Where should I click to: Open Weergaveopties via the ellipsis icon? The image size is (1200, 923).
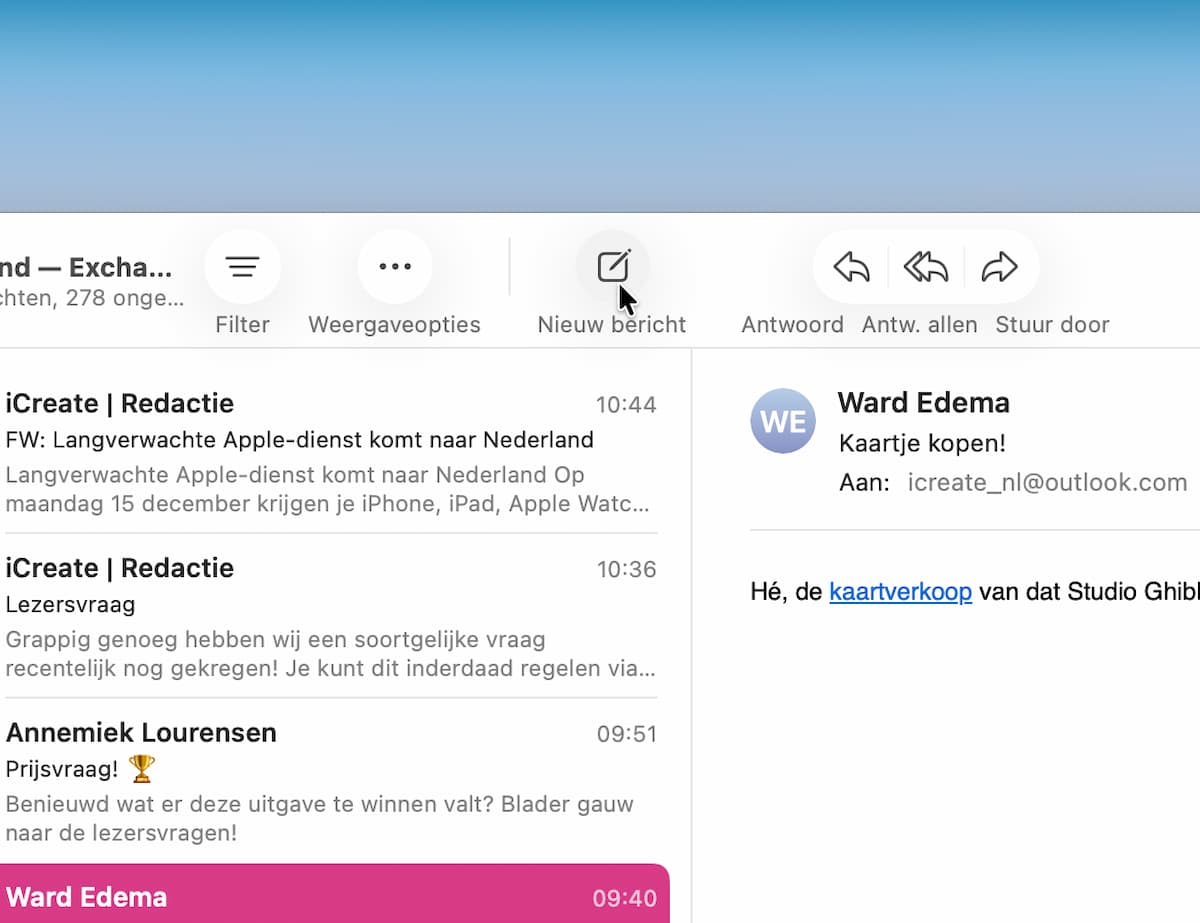(x=394, y=266)
